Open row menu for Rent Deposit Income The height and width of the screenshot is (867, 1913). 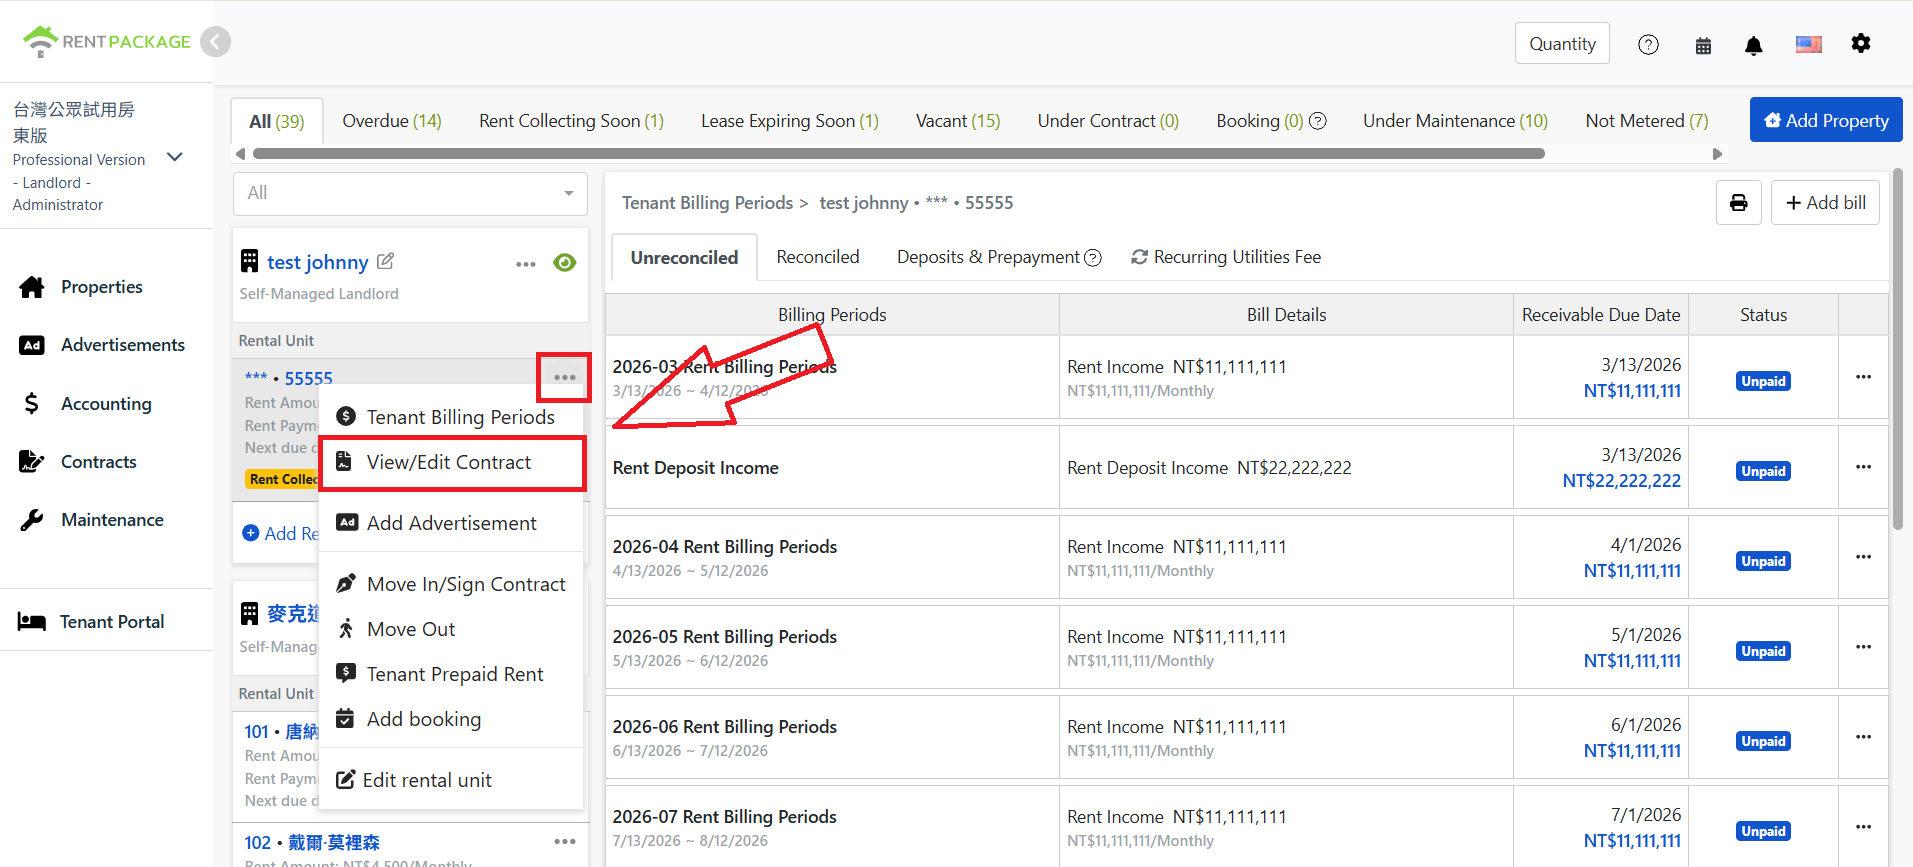click(1863, 467)
